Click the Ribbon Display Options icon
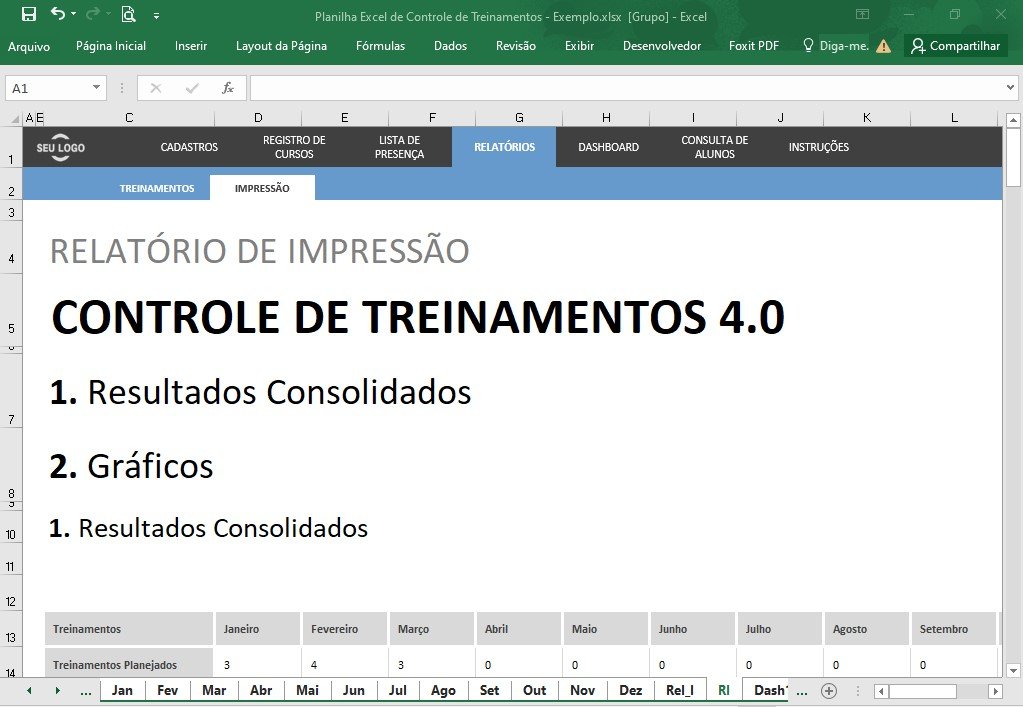The width and height of the screenshot is (1023, 707). point(863,14)
